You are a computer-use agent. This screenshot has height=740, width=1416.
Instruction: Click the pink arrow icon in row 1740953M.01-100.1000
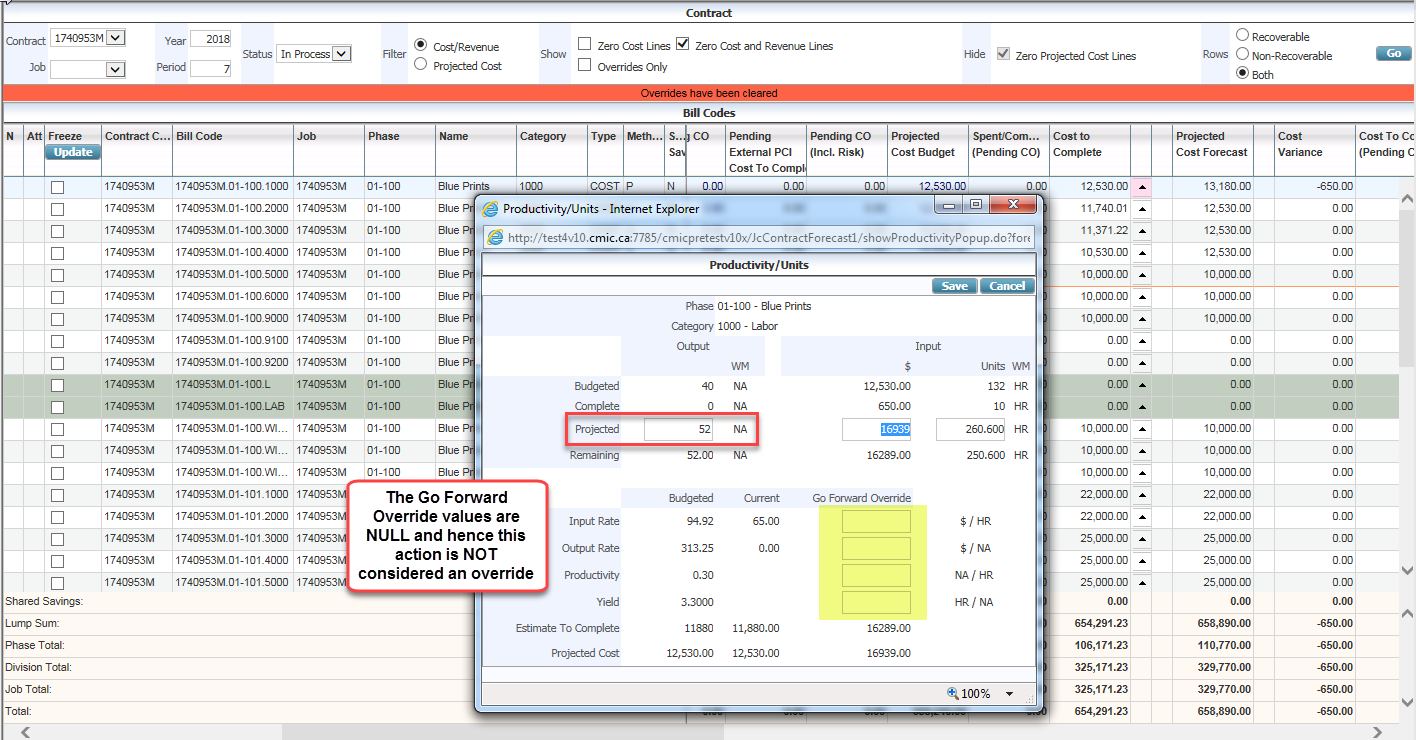[1142, 186]
